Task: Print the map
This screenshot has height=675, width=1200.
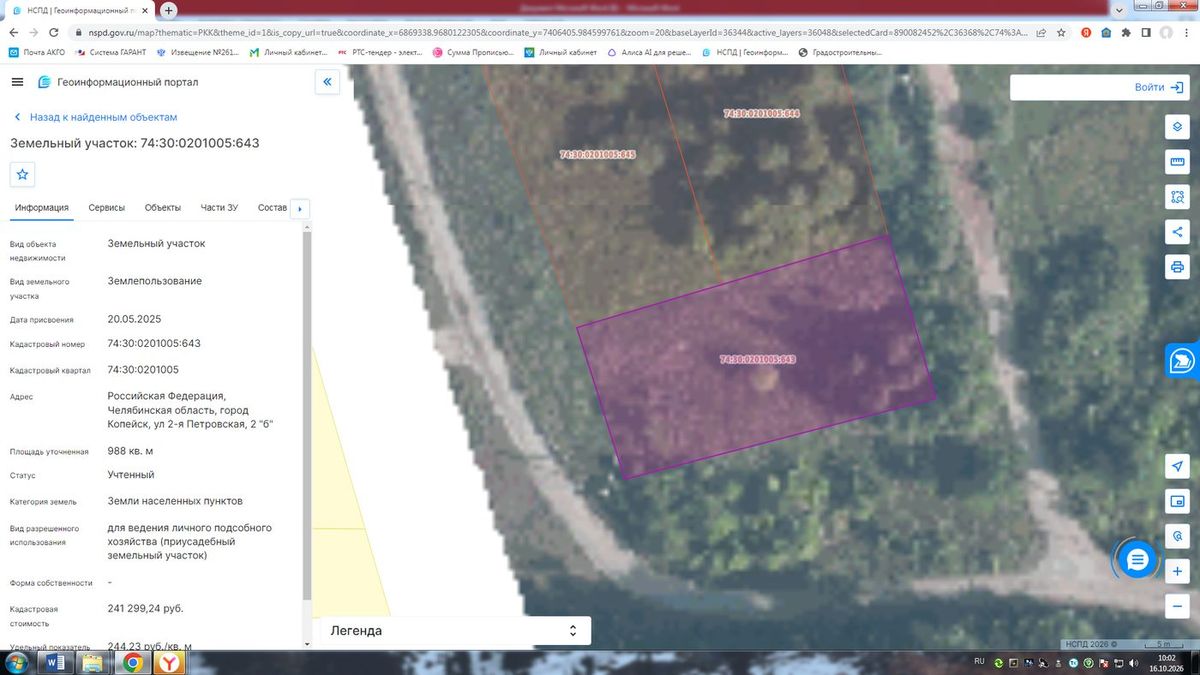Action: pos(1177,267)
